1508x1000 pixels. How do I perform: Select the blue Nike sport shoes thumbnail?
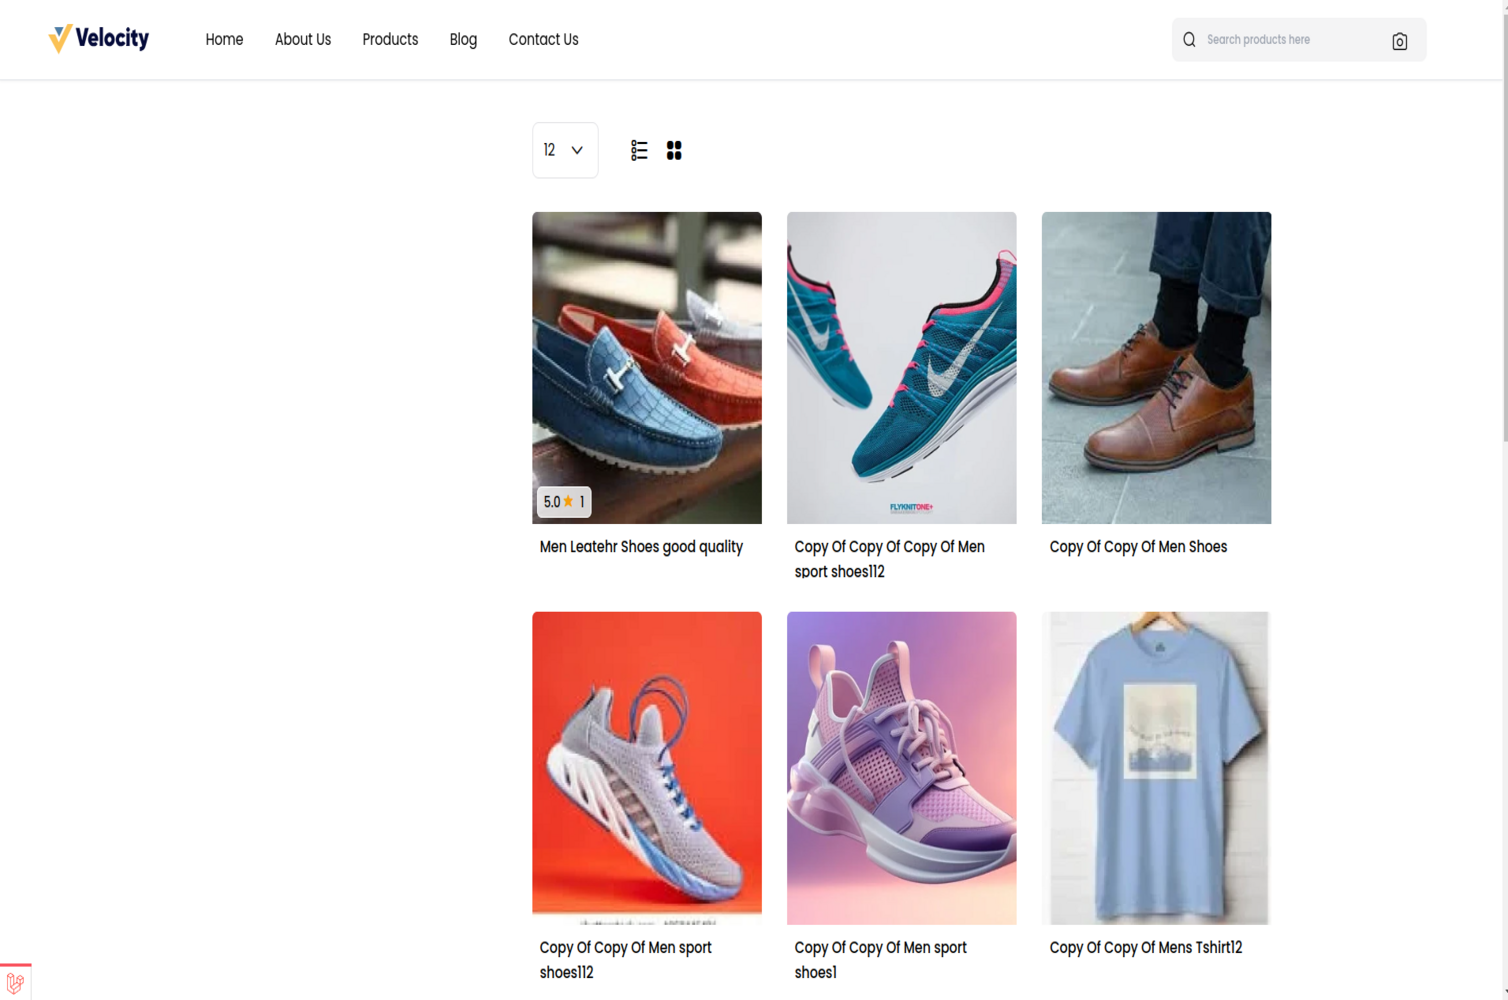point(901,367)
